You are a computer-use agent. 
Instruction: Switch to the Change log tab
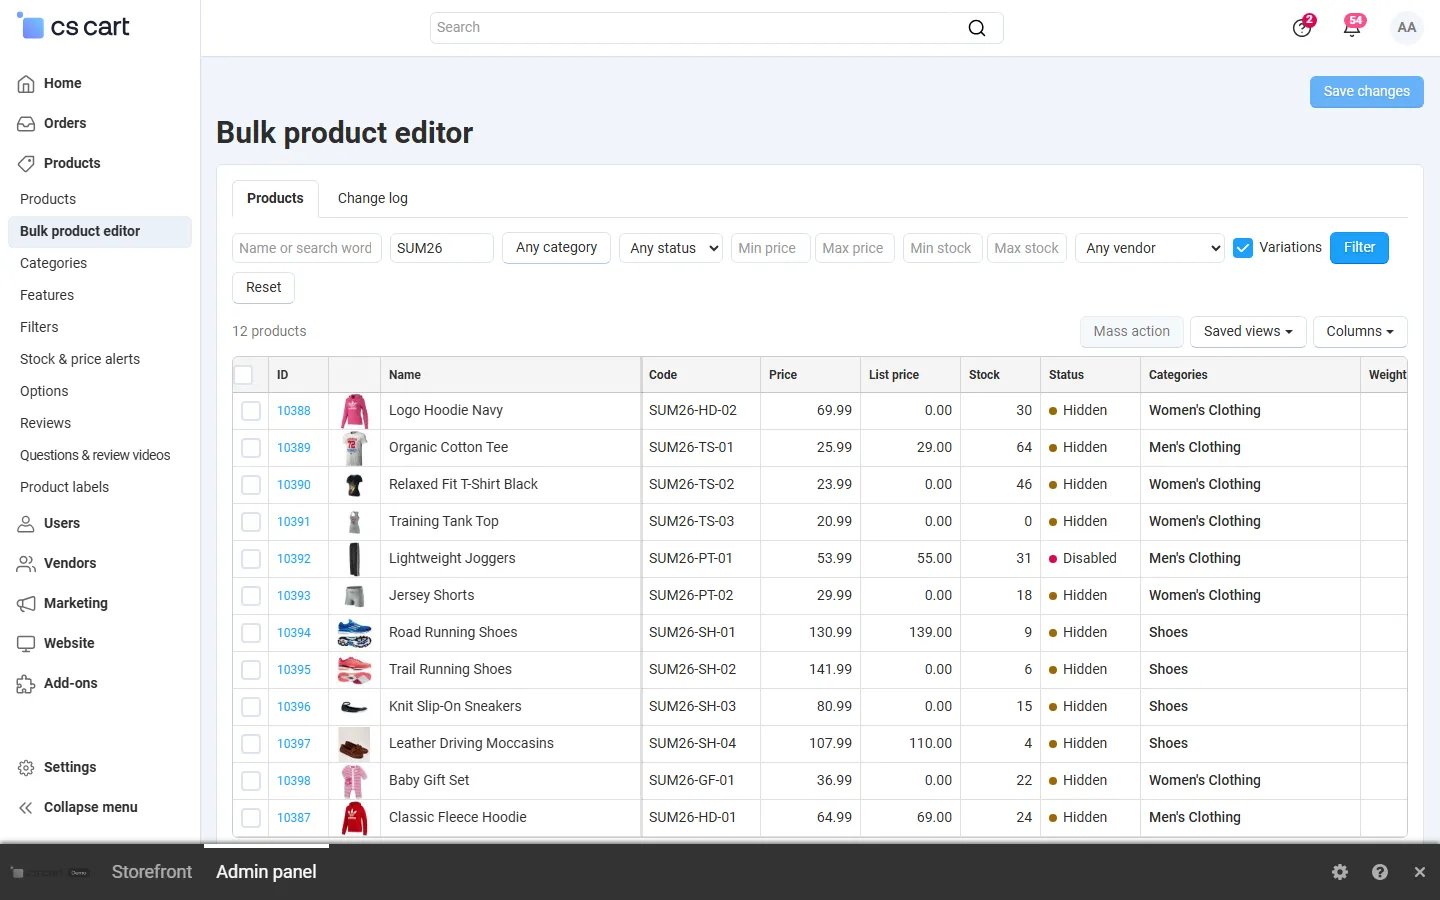373,198
